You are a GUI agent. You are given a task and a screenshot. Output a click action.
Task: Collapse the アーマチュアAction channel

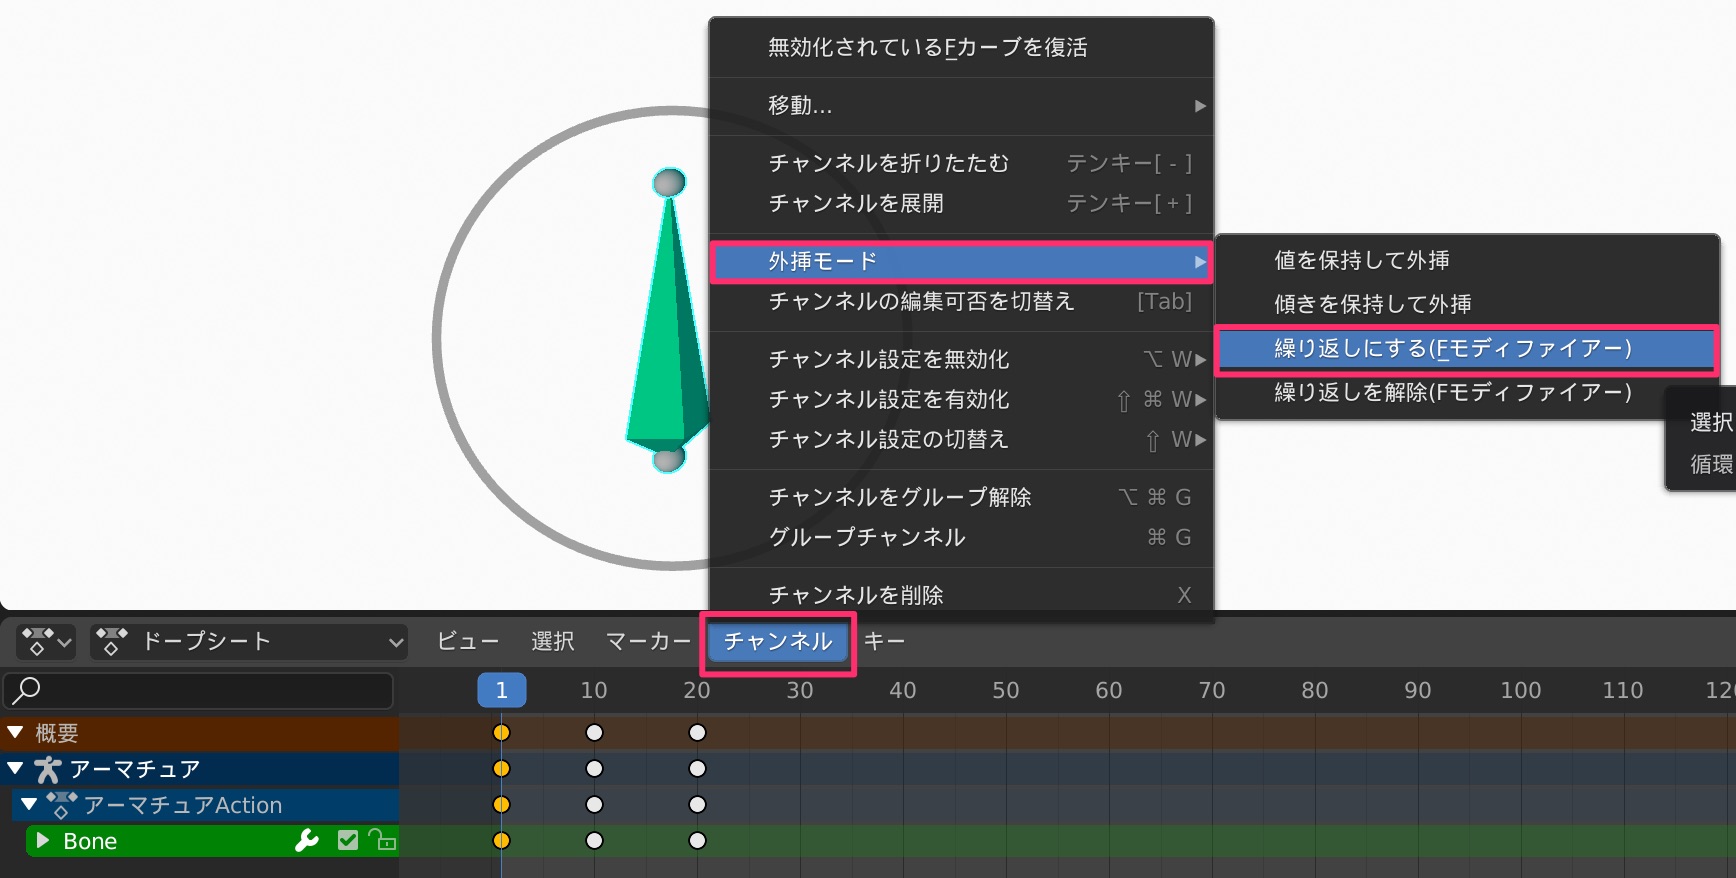pyautogui.click(x=29, y=804)
